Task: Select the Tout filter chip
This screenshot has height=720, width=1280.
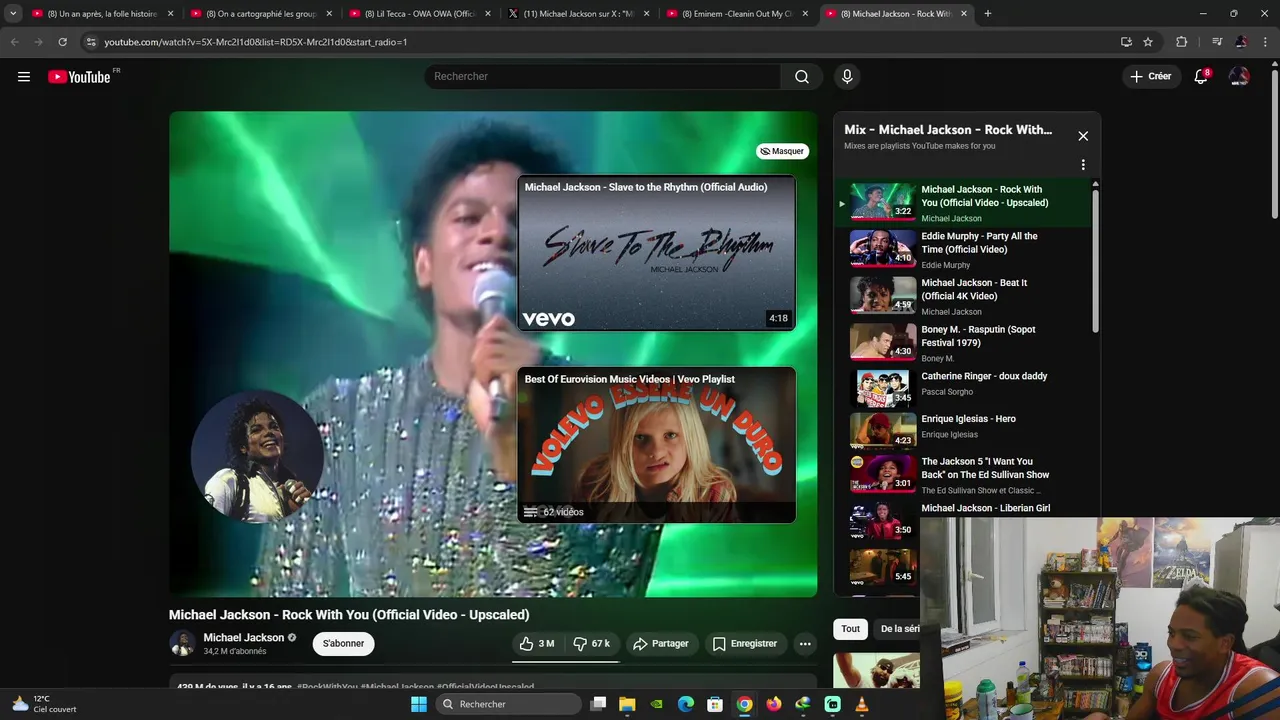Action: (x=850, y=629)
